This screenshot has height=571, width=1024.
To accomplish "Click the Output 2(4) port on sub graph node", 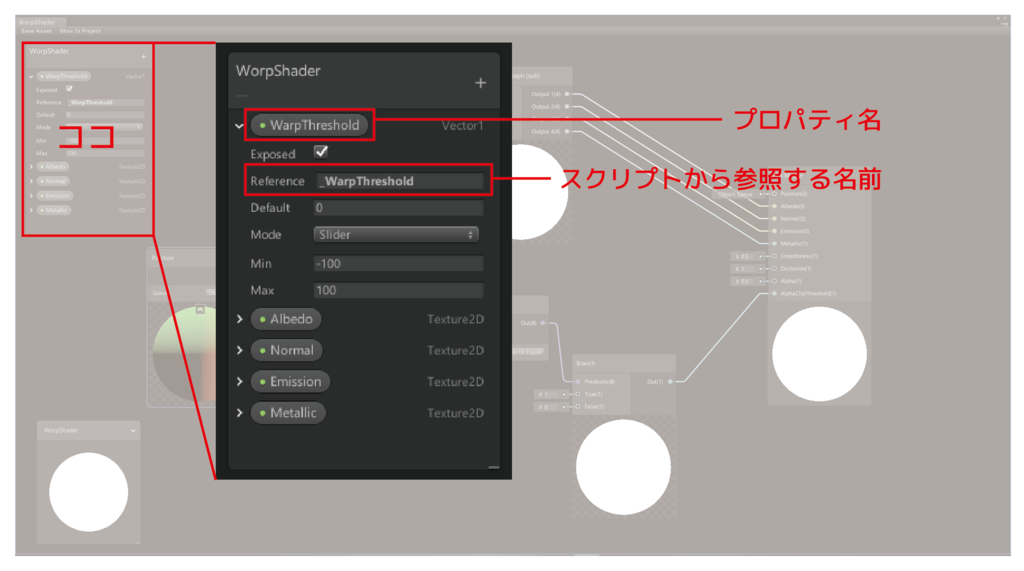I will coord(567,106).
